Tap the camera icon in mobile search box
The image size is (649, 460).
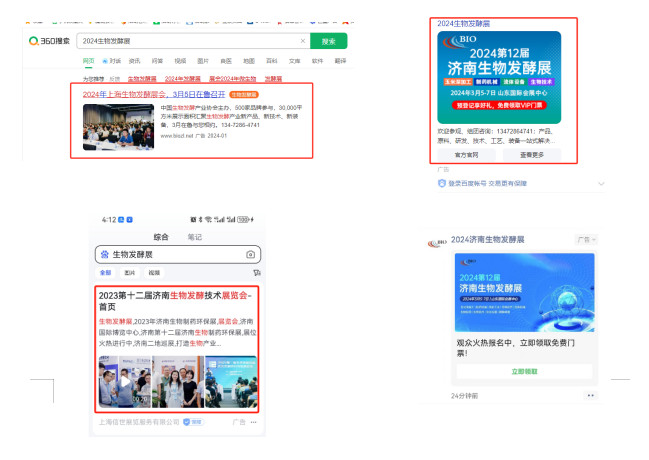(x=250, y=255)
